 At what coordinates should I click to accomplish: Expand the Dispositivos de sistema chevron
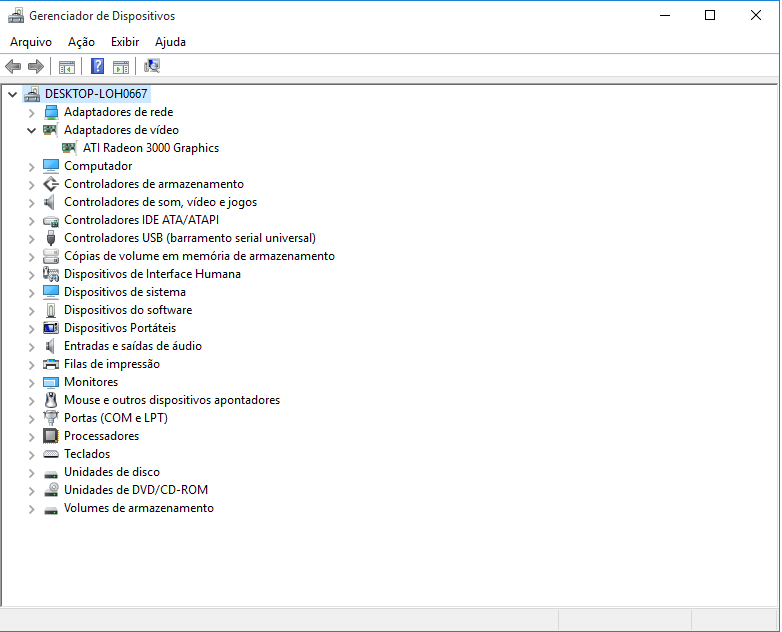tap(31, 293)
